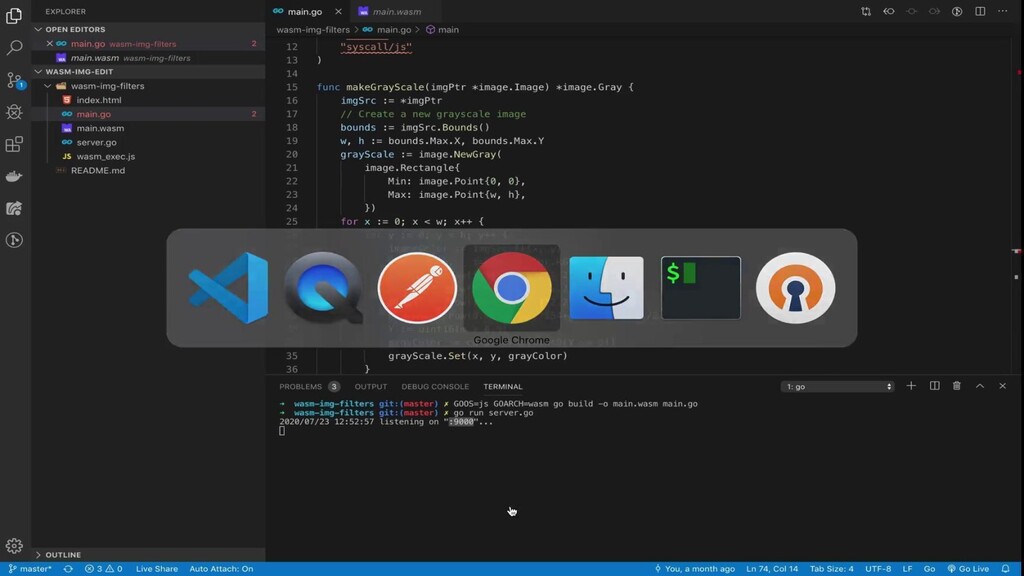Switch to the main.wasm editor tab
Screen dimensions: 1024x576
pos(396,12)
